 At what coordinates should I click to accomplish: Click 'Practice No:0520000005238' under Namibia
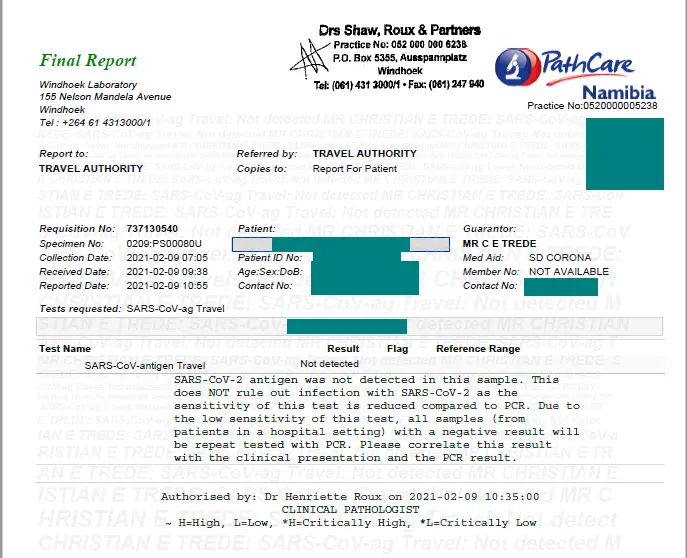tap(592, 106)
